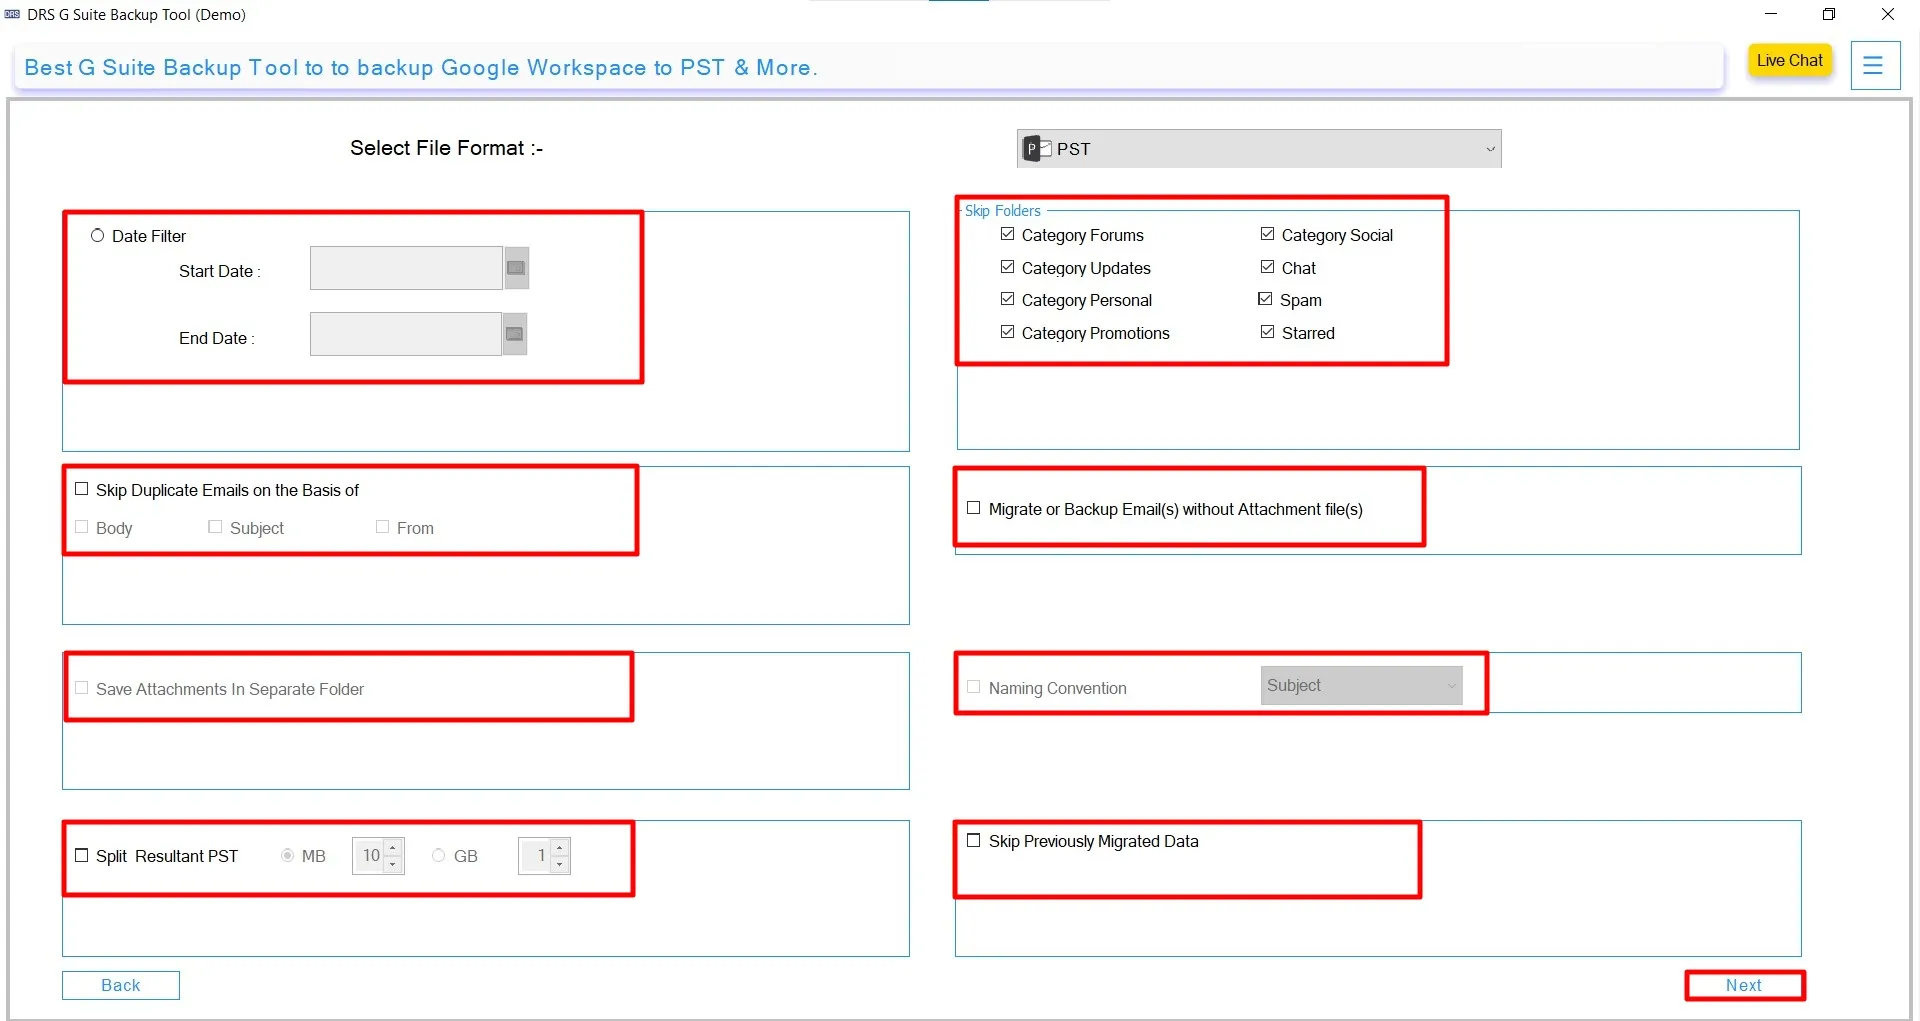Open Live Chat support

point(1790,61)
